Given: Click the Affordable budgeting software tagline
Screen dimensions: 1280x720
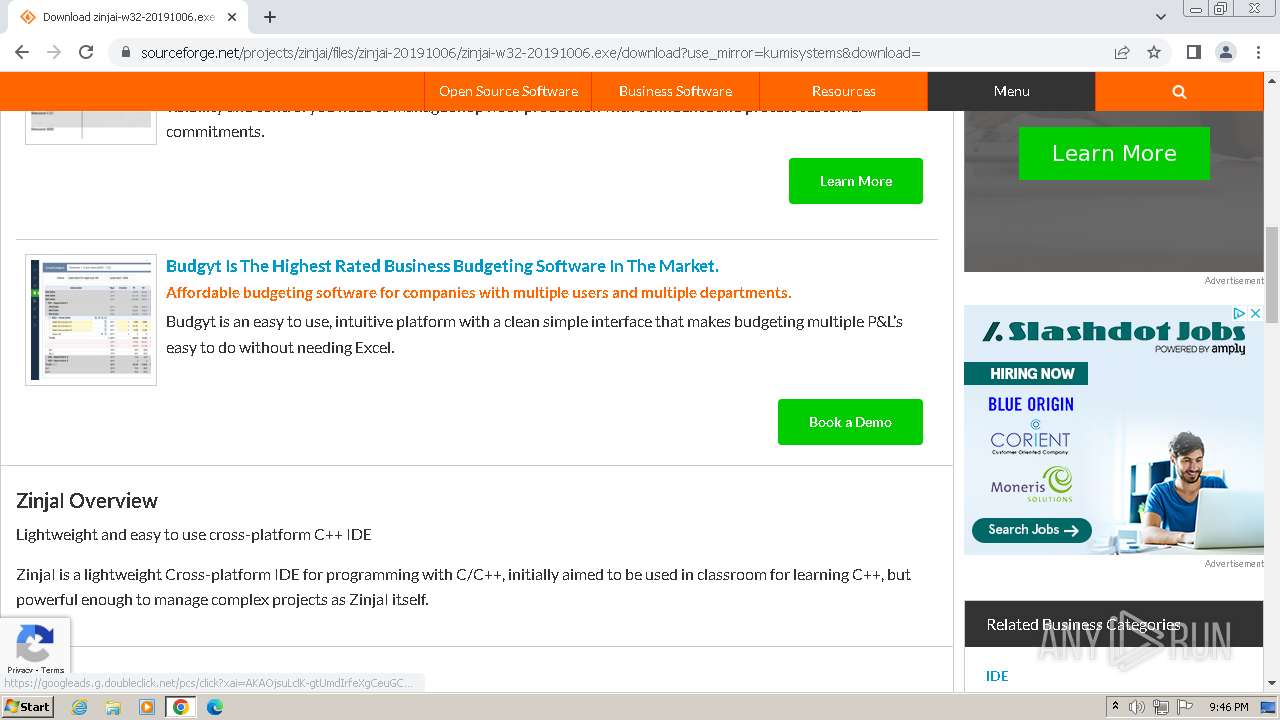Looking at the screenshot, I should [478, 293].
